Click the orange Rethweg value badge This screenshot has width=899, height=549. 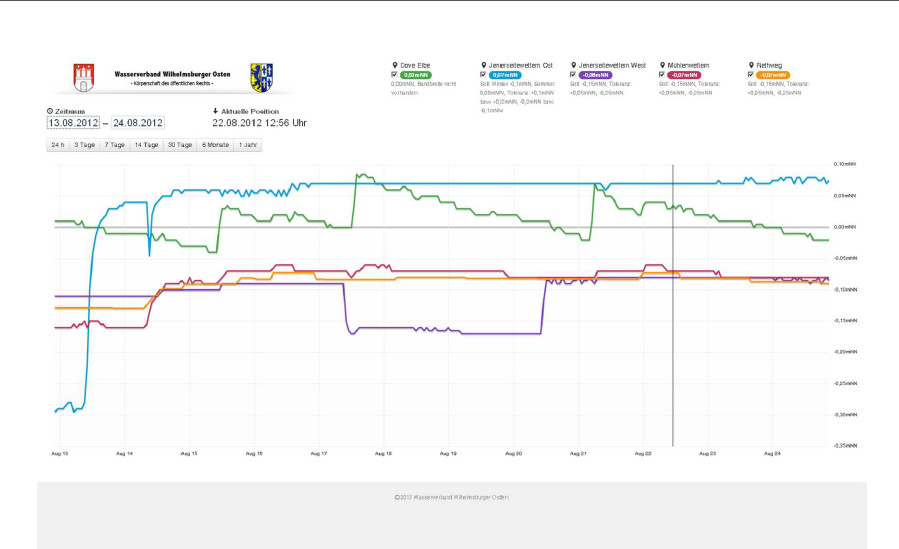tap(773, 75)
